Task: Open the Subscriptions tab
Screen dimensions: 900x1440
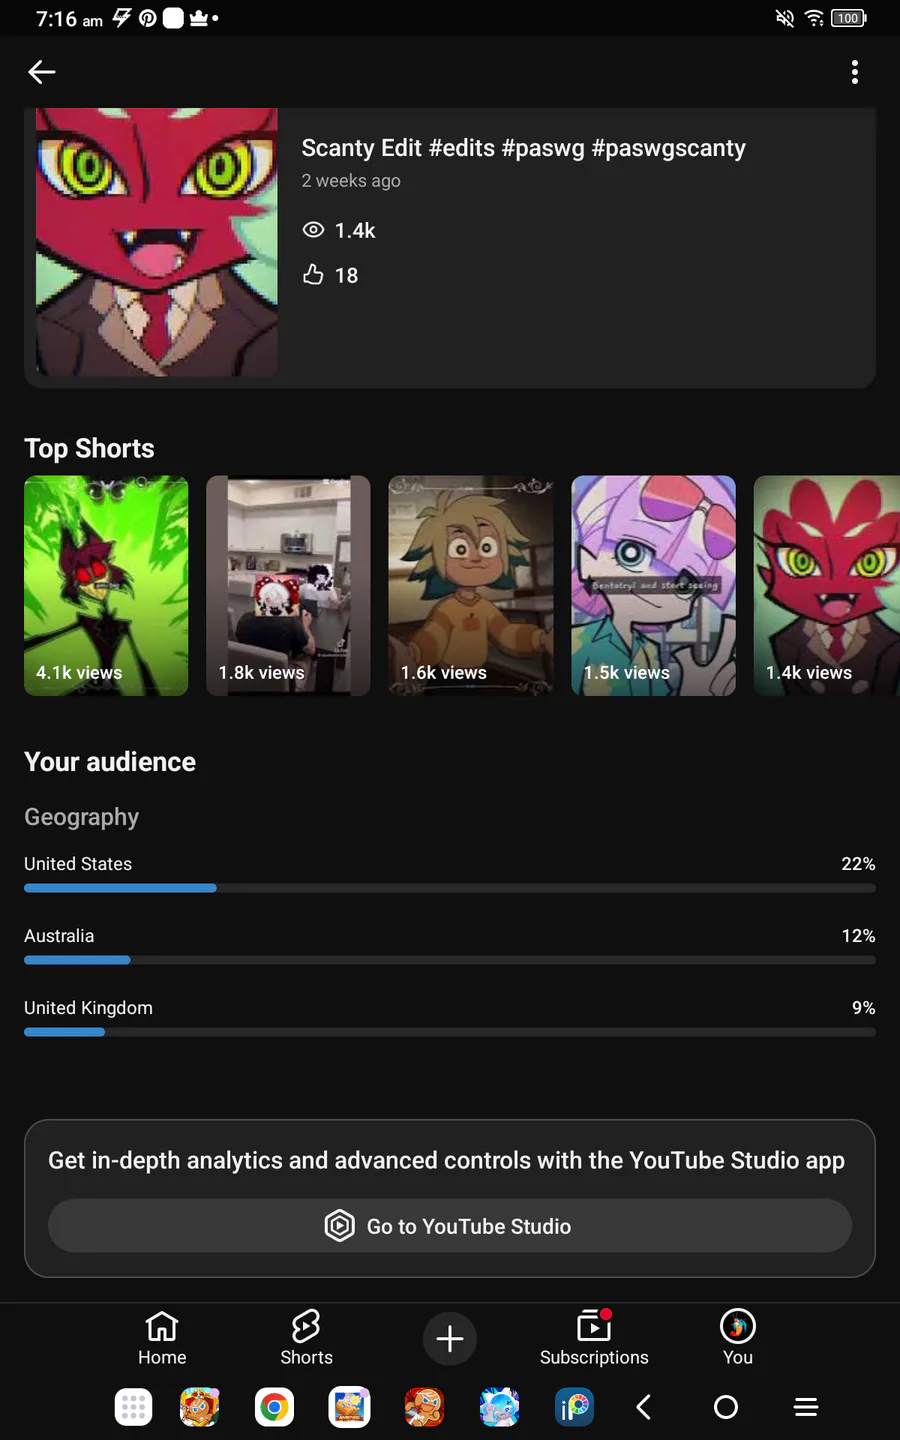Action: tap(594, 1338)
